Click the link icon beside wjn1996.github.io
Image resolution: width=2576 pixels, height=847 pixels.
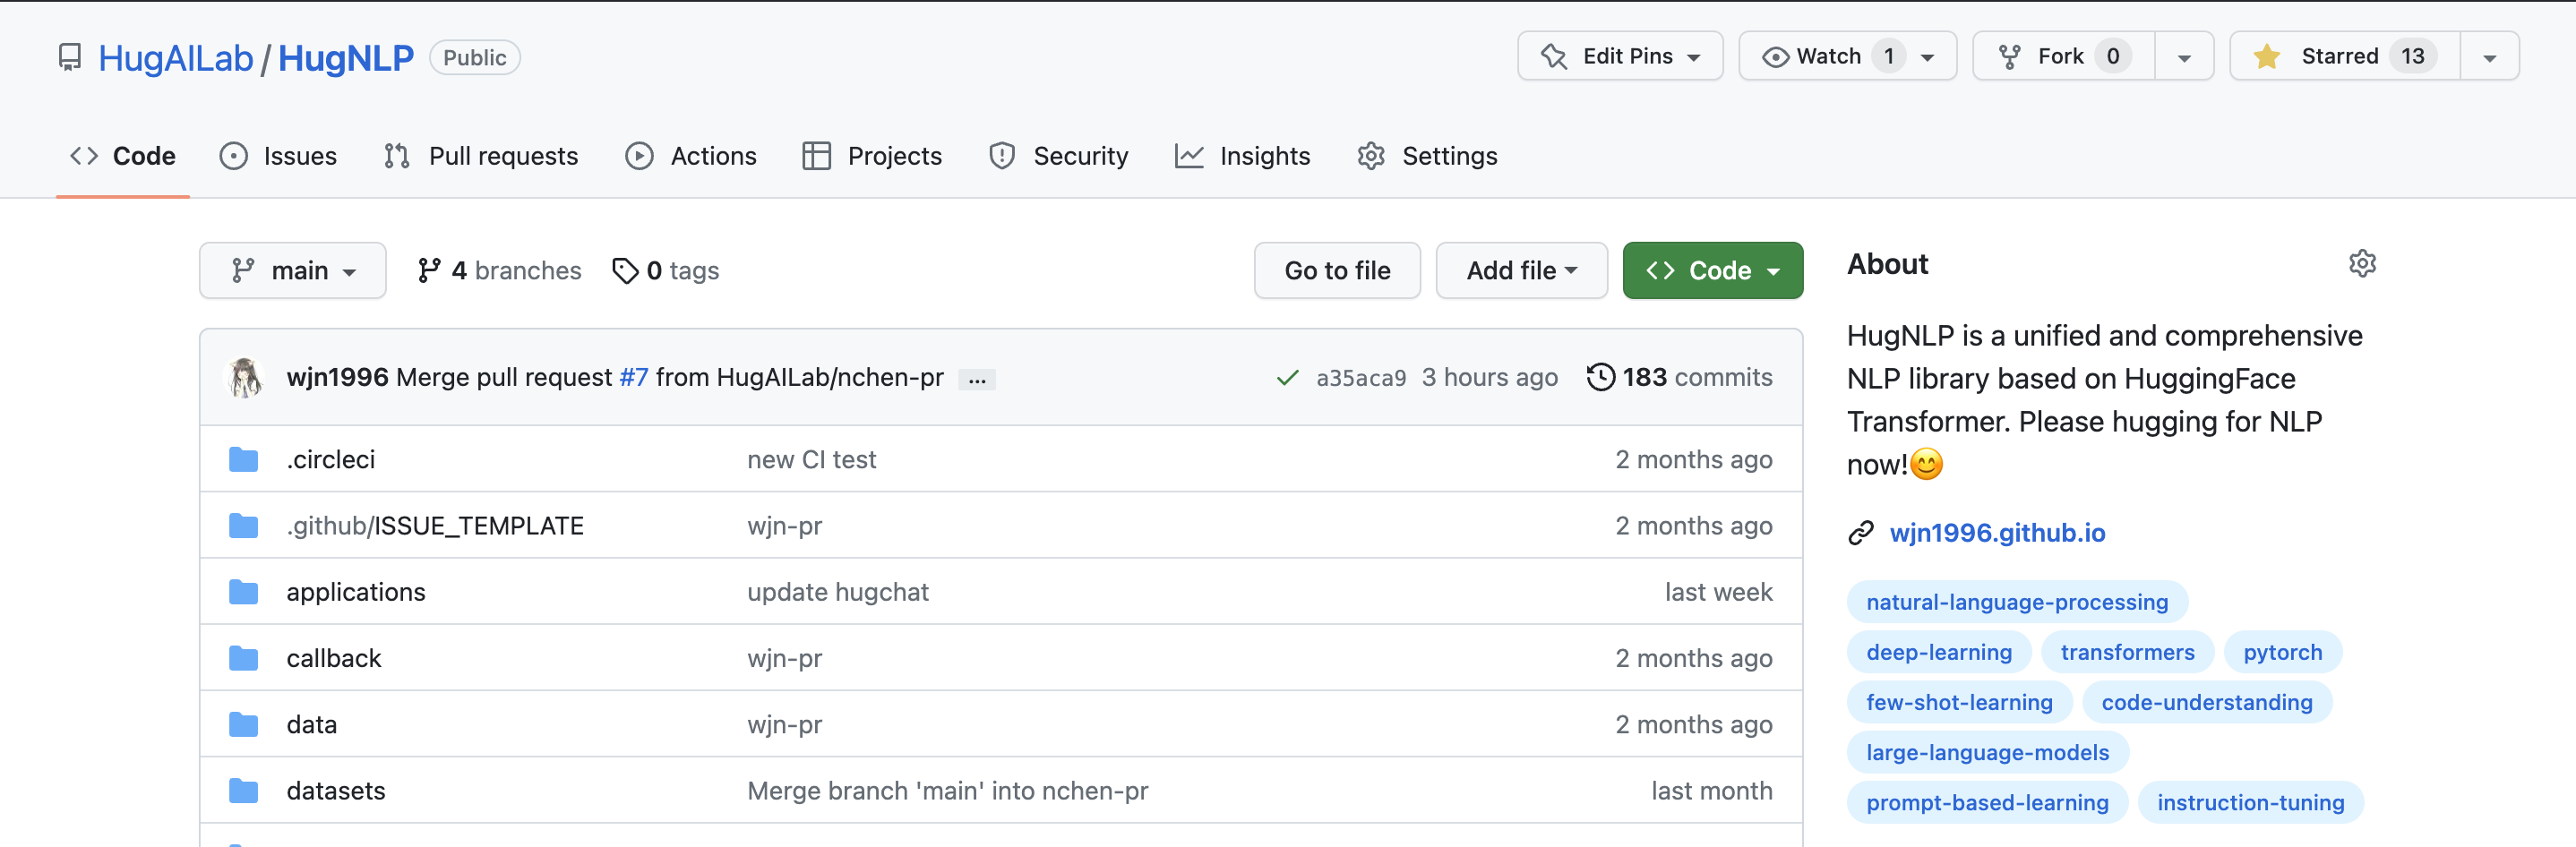(x=1860, y=533)
